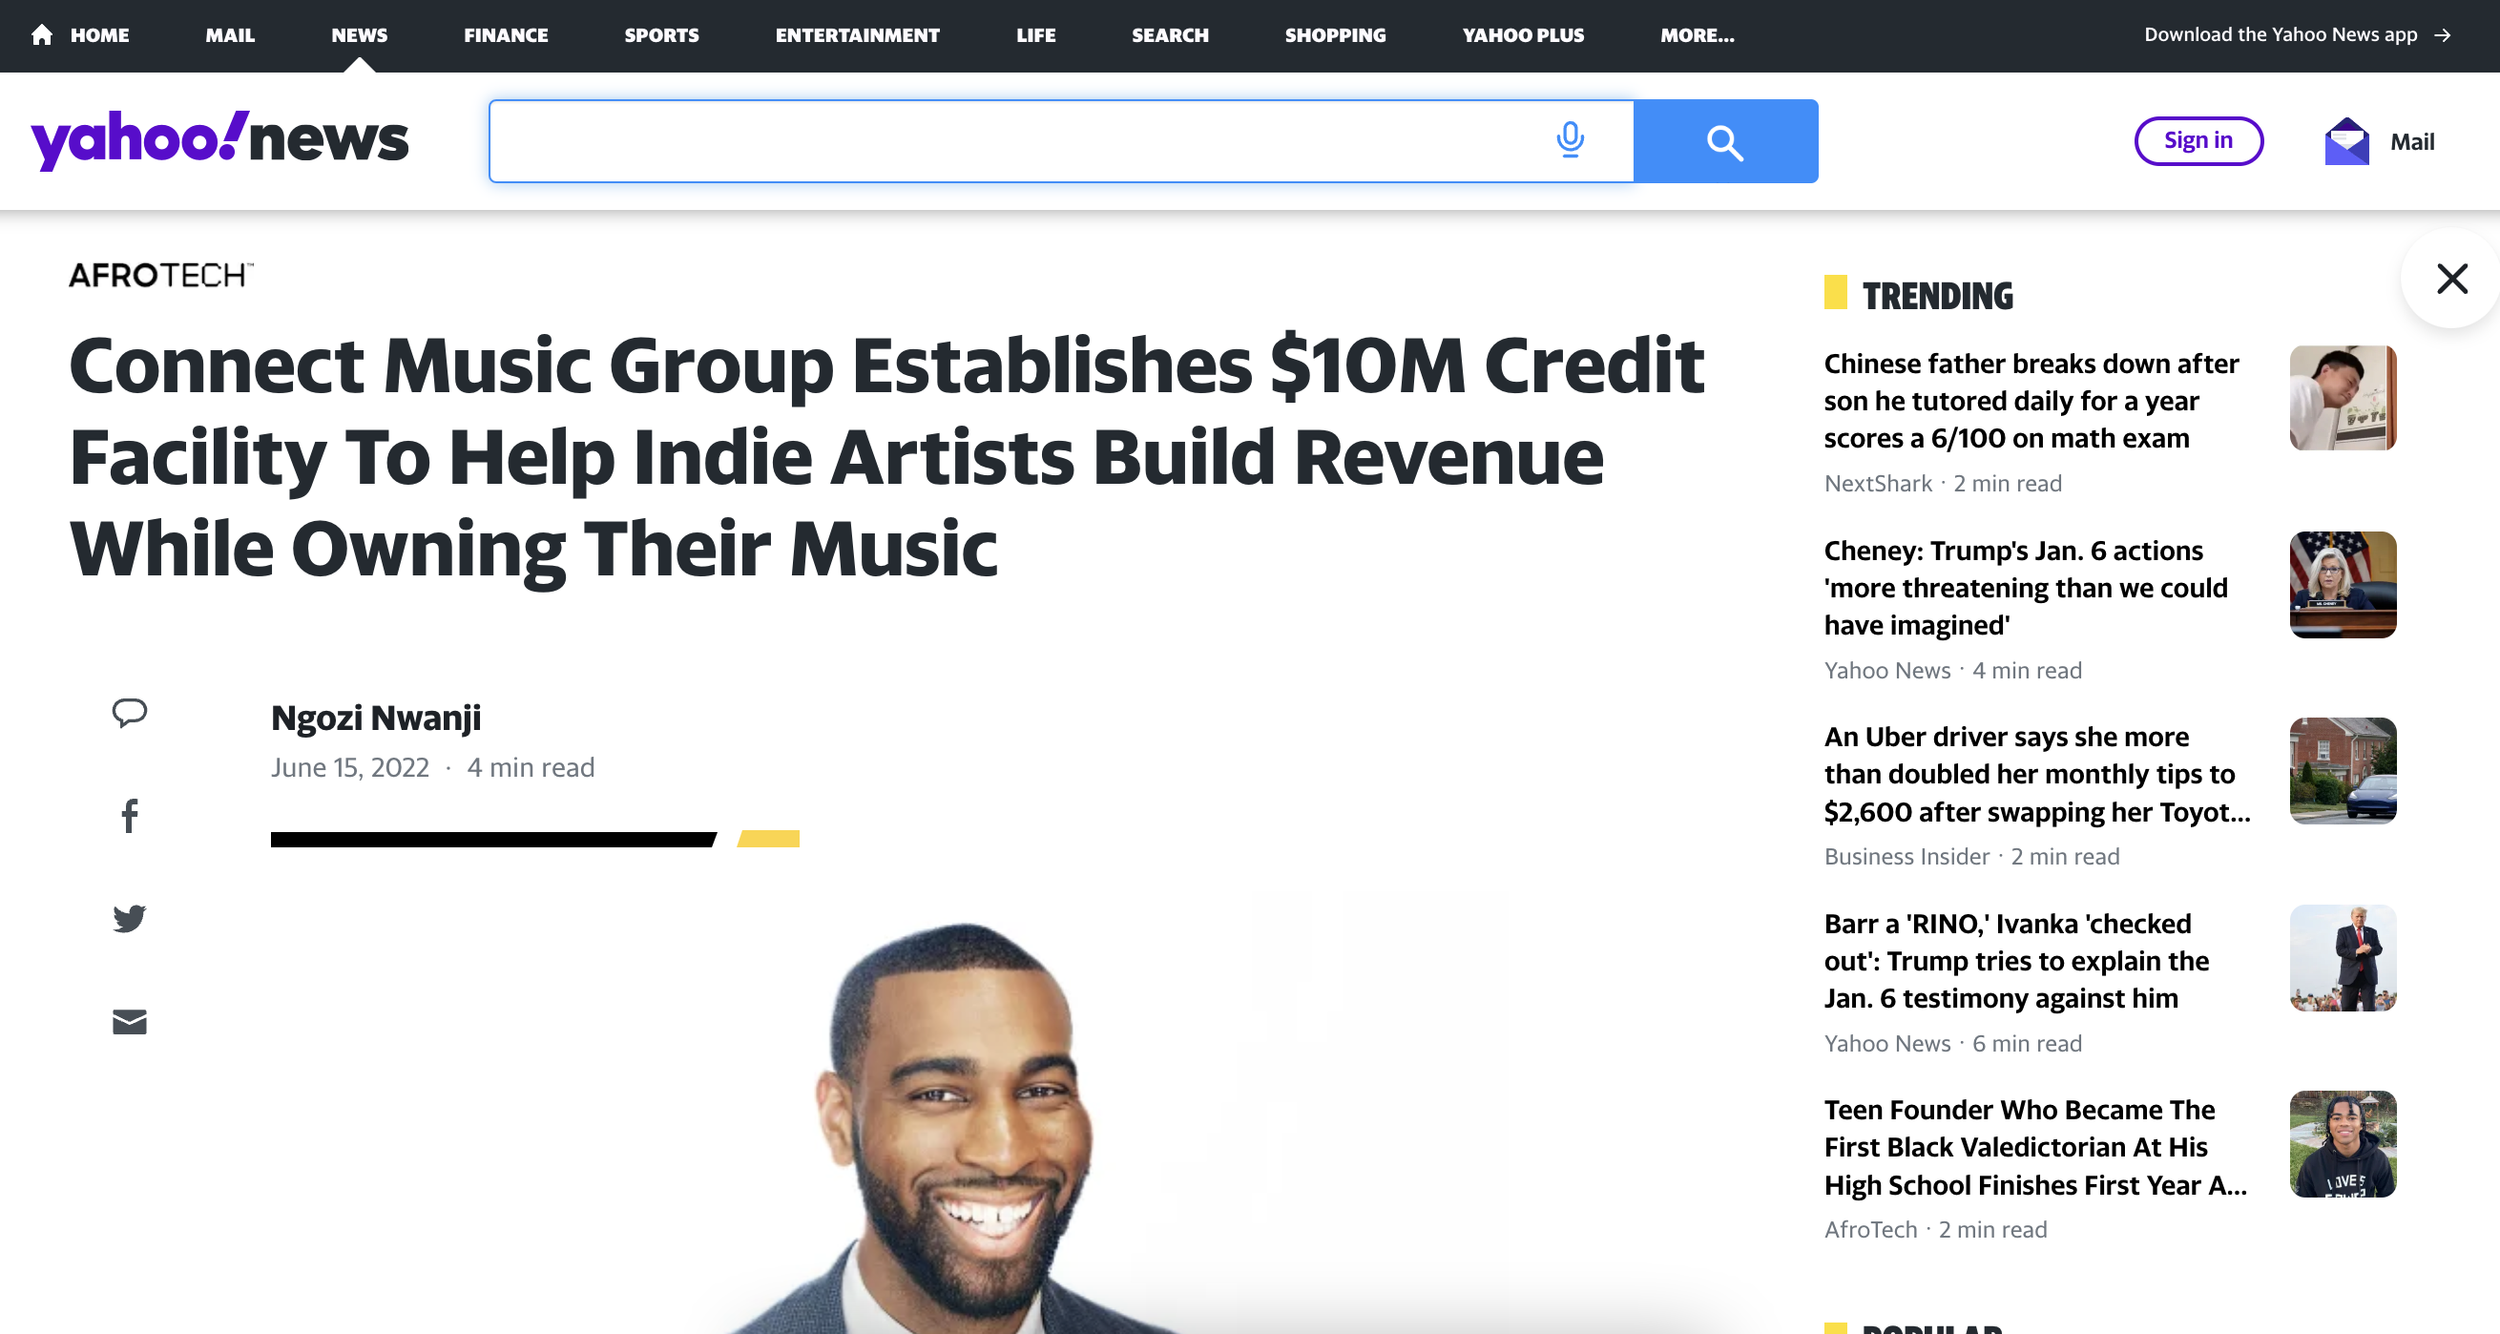Image resolution: width=2500 pixels, height=1334 pixels.
Task: Click the Yahoo News logo
Action: pos(219,140)
